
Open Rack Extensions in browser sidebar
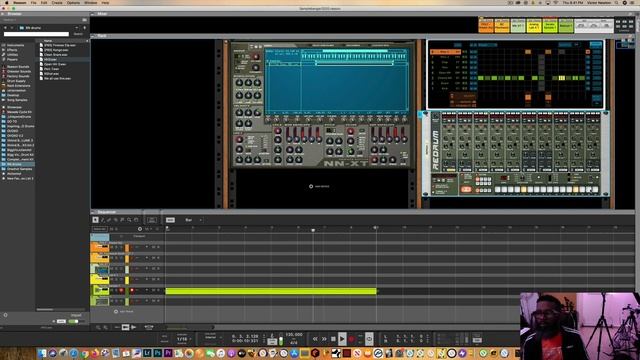pyautogui.click(x=19, y=86)
